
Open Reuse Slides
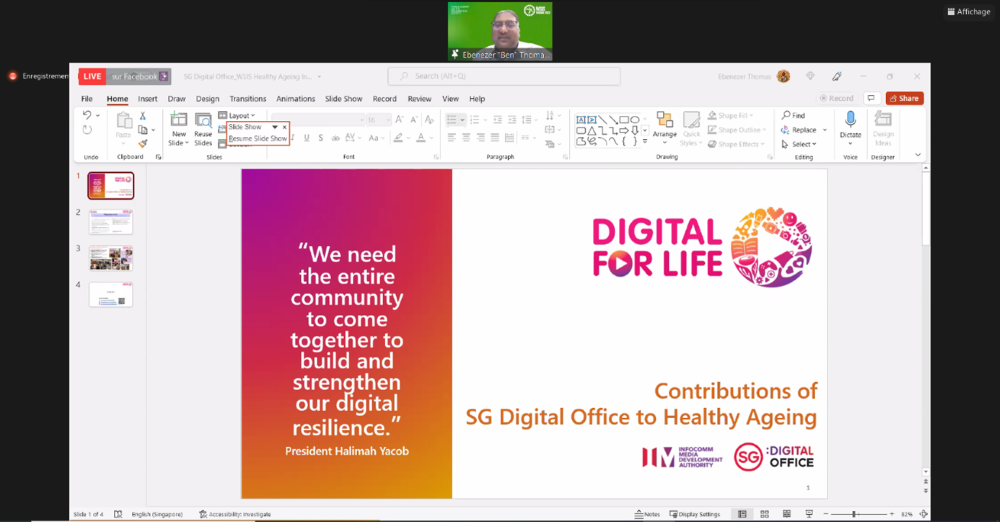point(203,130)
